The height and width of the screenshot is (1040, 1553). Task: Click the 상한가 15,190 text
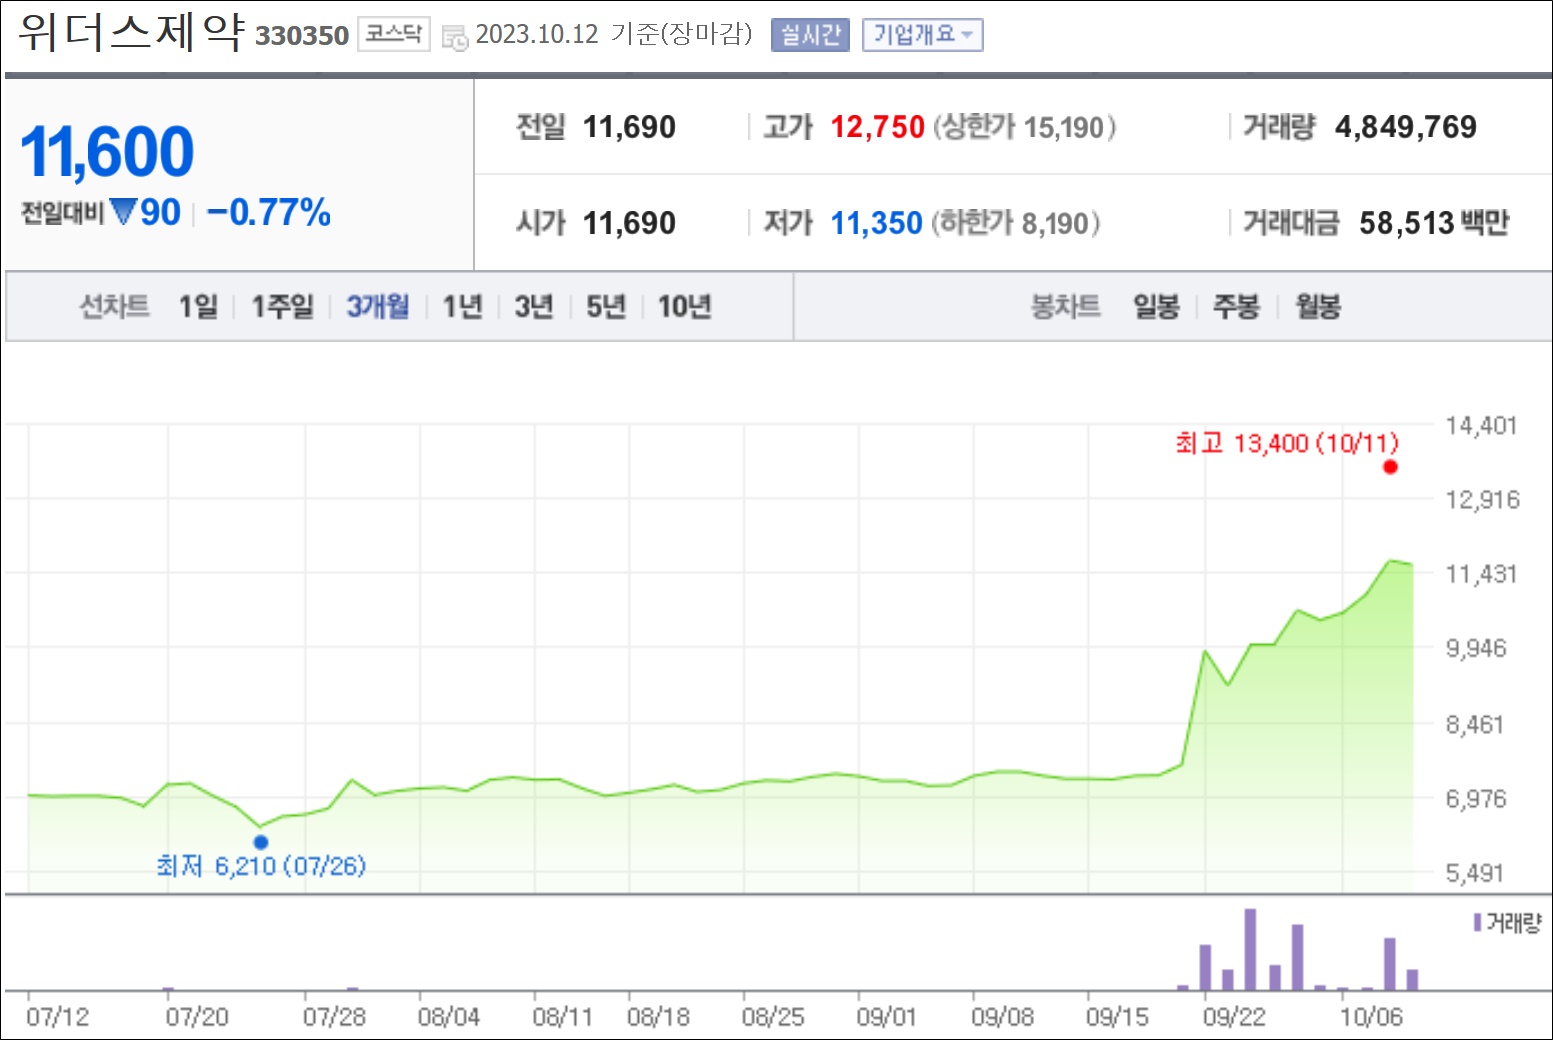[1024, 127]
